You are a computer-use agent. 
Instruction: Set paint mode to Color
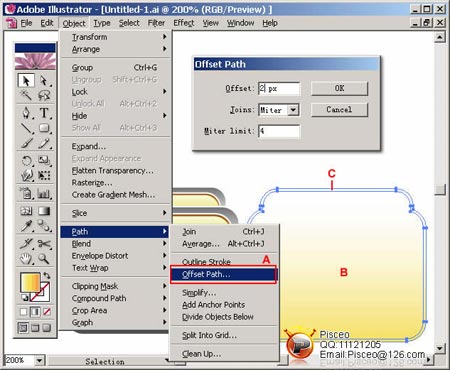[23, 312]
